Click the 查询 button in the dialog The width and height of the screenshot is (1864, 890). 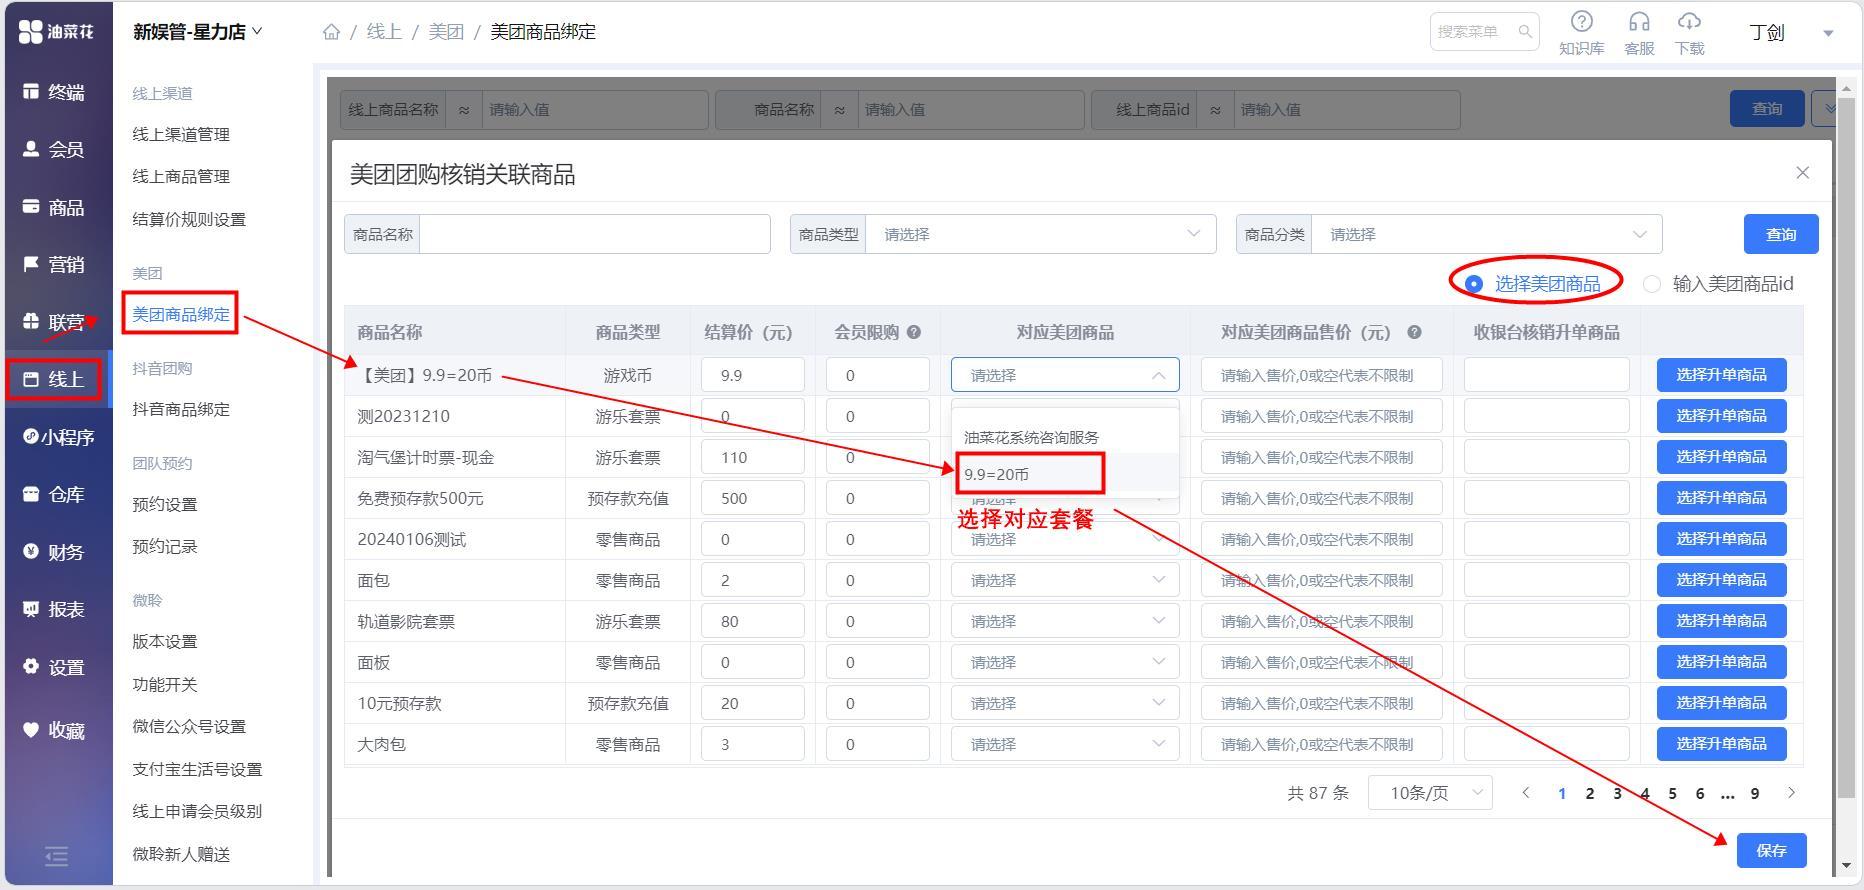click(1781, 234)
